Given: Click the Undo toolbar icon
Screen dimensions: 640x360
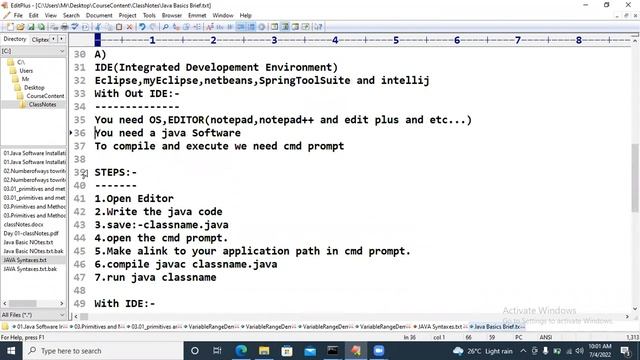Looking at the screenshot, I should 142,27.
